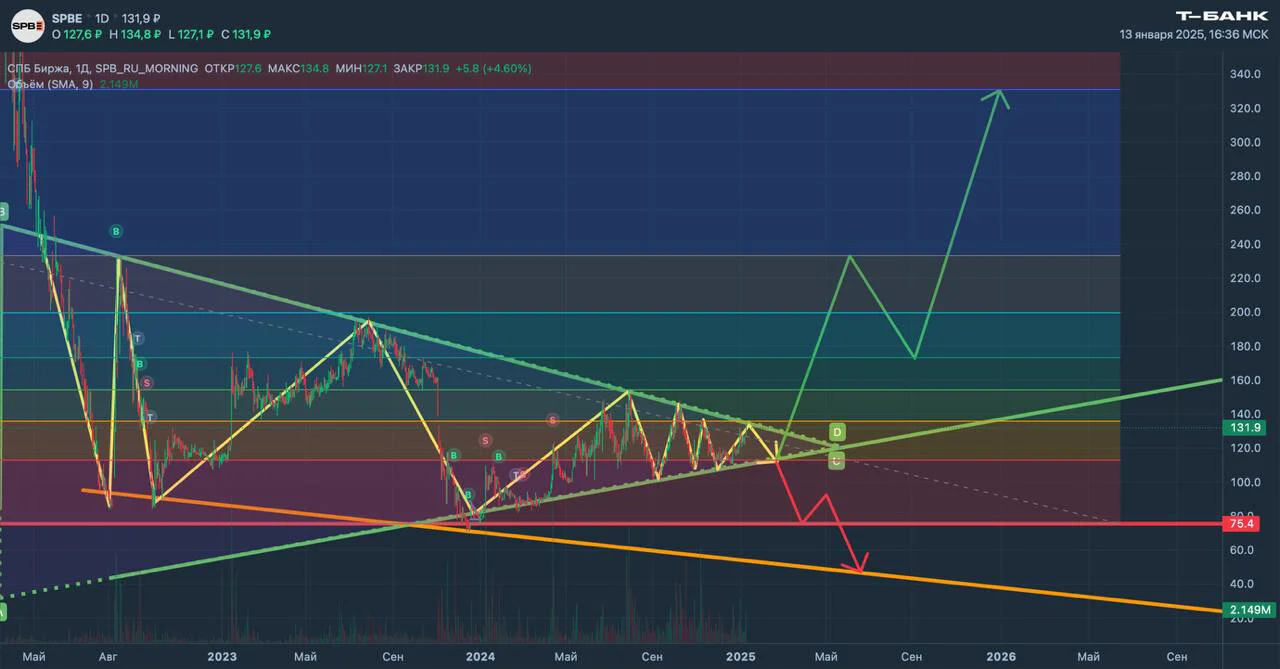This screenshot has height=669, width=1280.
Task: Click the МАКС 134.8 legend value
Action: tap(298, 69)
